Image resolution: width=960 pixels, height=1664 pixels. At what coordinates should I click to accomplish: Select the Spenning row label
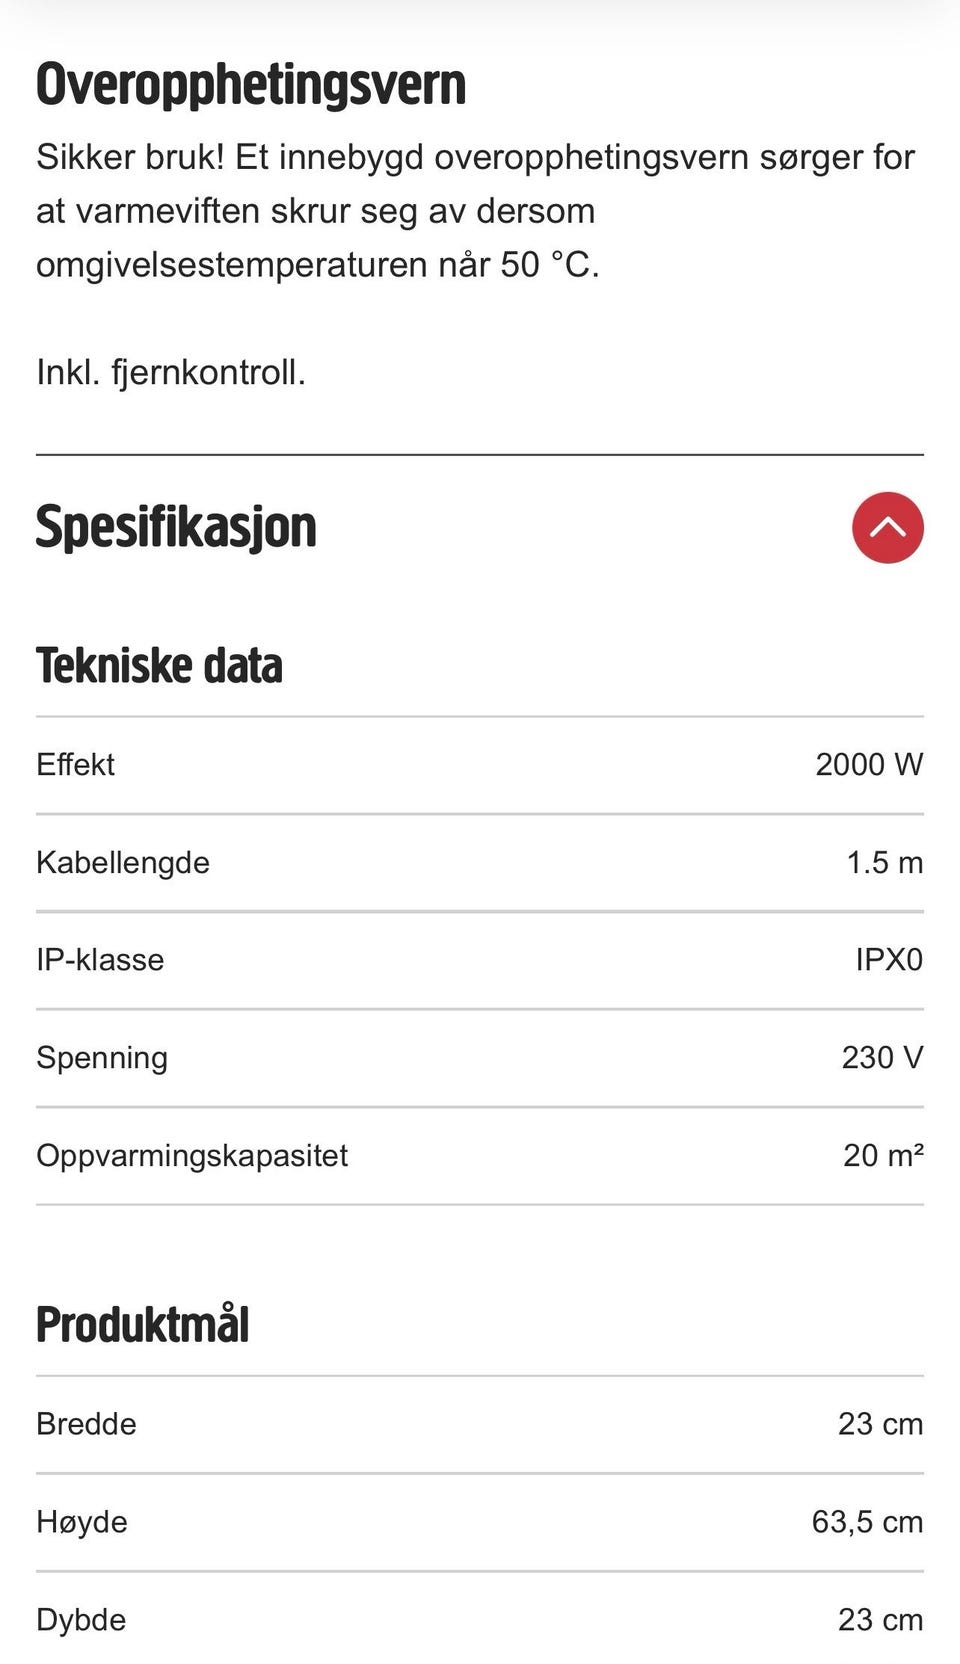click(x=102, y=1058)
